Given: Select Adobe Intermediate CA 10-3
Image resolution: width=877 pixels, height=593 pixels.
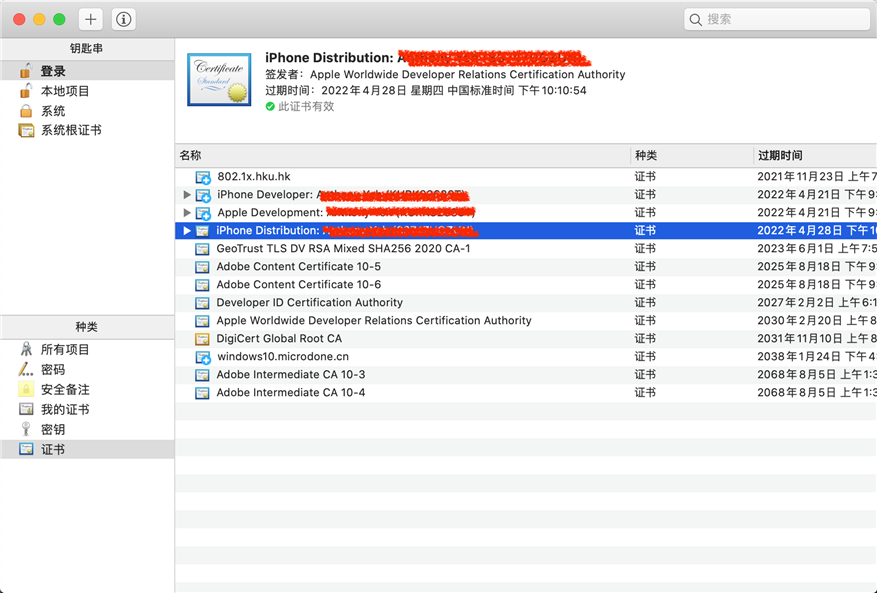Looking at the screenshot, I should point(291,374).
